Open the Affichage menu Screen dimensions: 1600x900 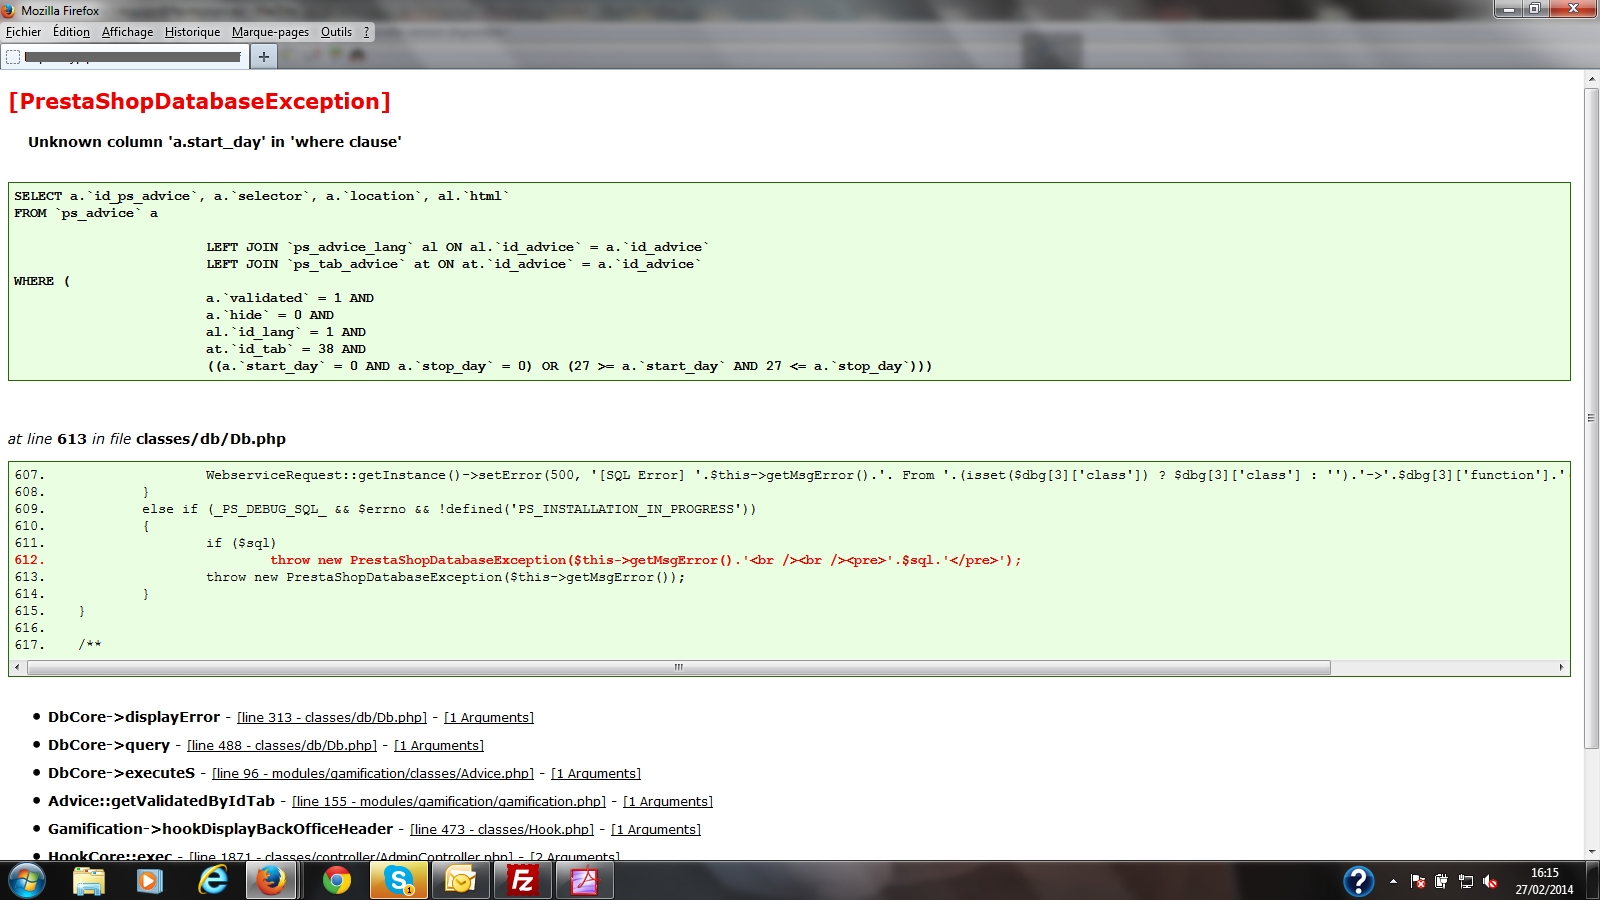click(128, 32)
